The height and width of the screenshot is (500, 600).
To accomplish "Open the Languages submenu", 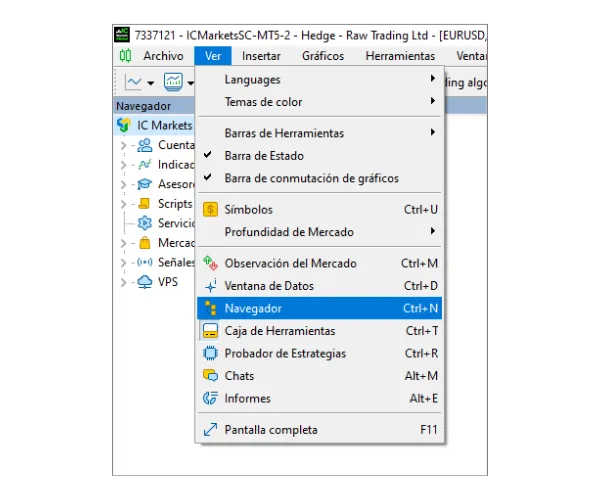I will coord(320,79).
